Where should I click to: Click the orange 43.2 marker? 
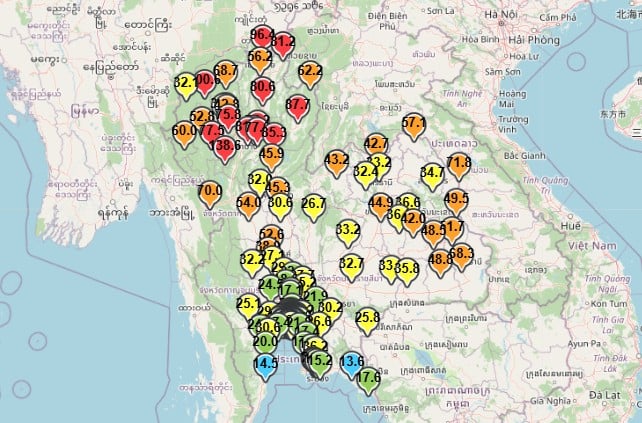coord(337,161)
